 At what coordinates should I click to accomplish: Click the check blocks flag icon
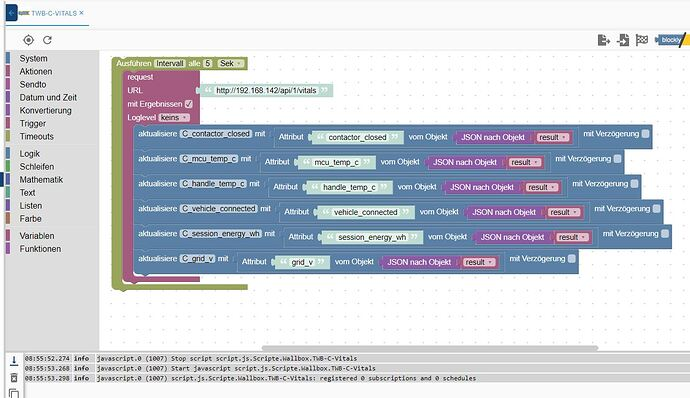tap(642, 40)
